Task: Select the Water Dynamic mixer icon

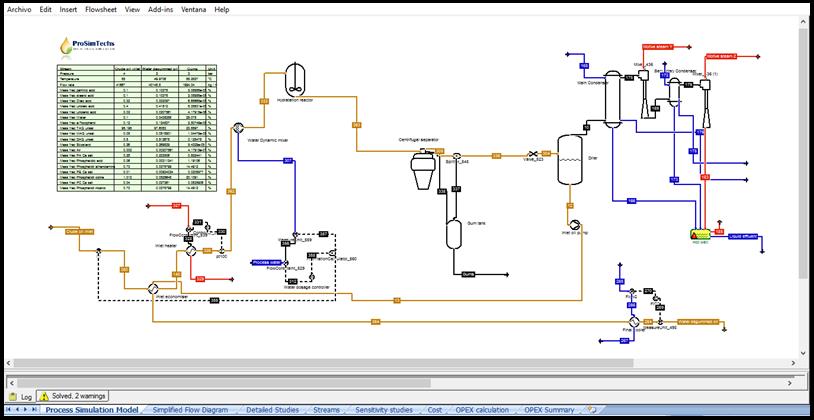Action: (240, 128)
